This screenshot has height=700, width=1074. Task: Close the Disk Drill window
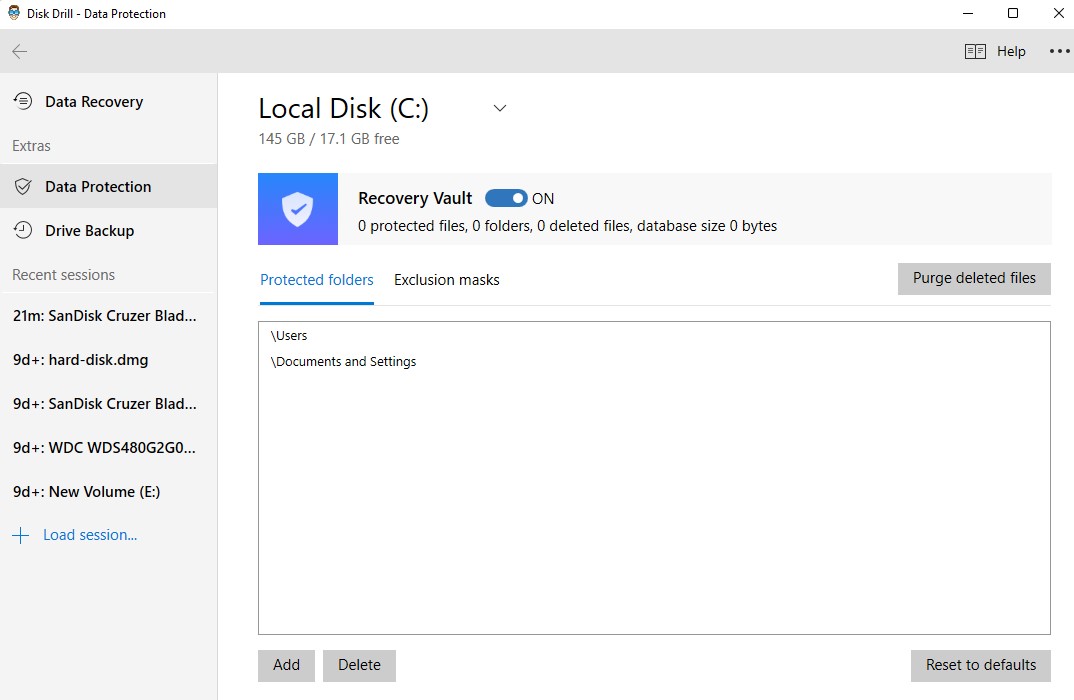tap(1058, 14)
